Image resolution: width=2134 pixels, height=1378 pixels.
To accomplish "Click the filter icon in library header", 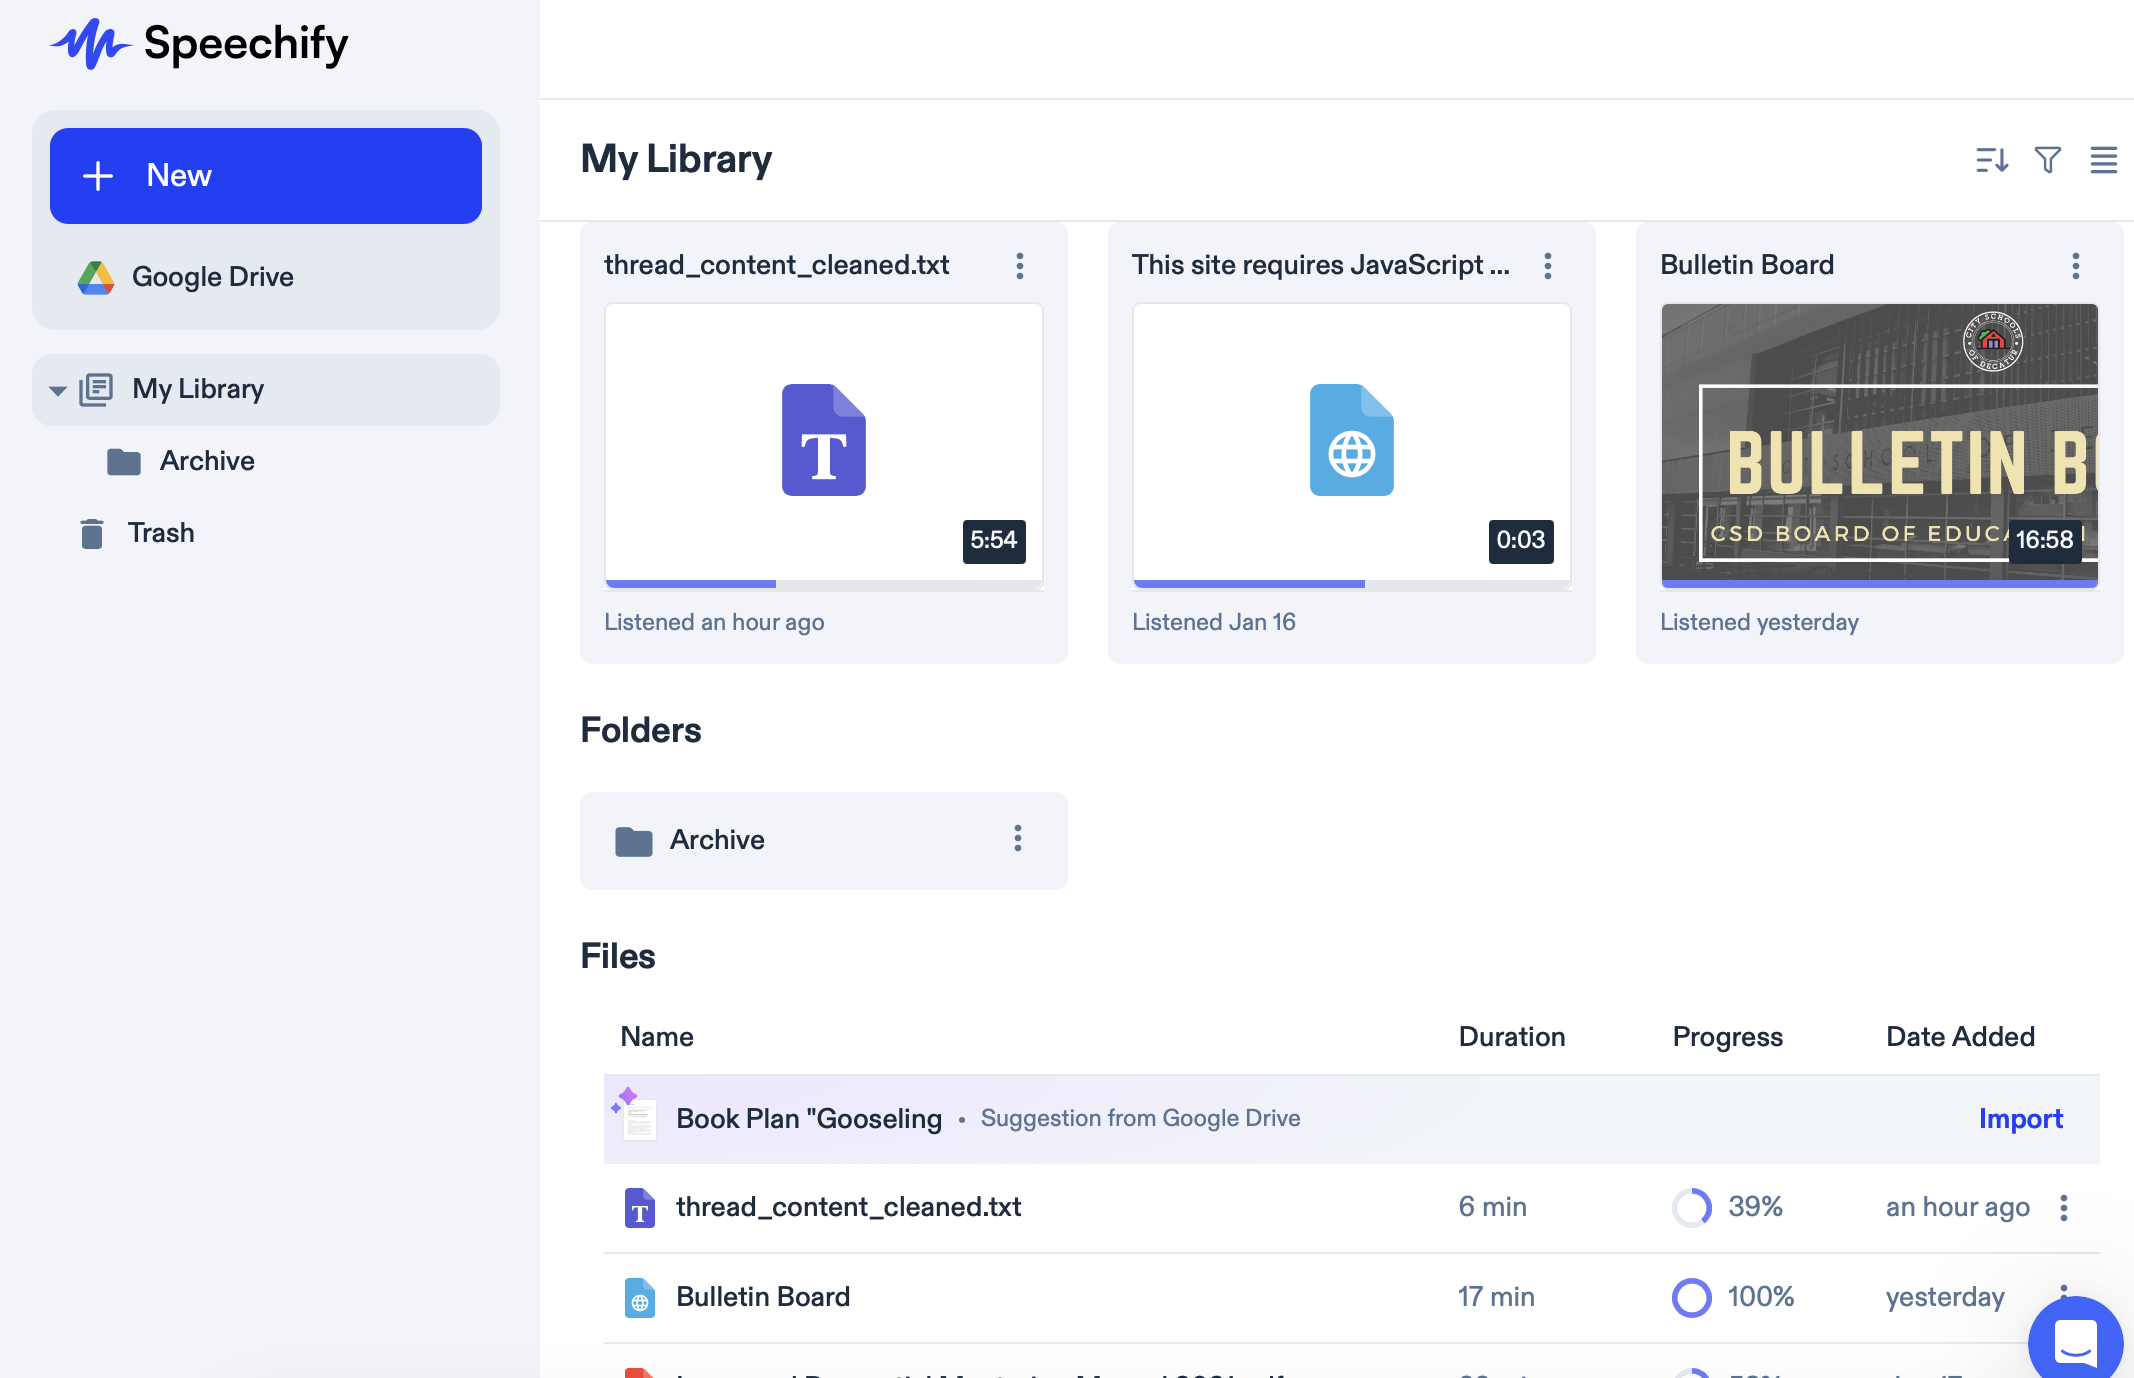I will tap(2047, 157).
